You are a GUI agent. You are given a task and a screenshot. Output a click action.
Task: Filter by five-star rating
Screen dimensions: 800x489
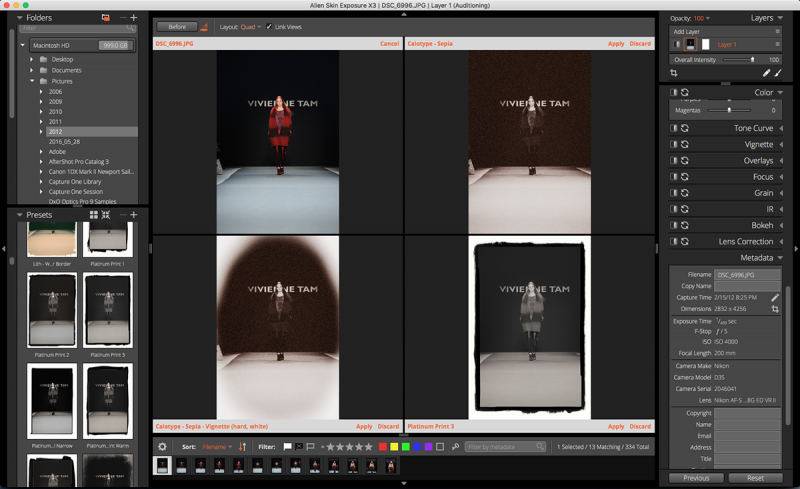(368, 447)
